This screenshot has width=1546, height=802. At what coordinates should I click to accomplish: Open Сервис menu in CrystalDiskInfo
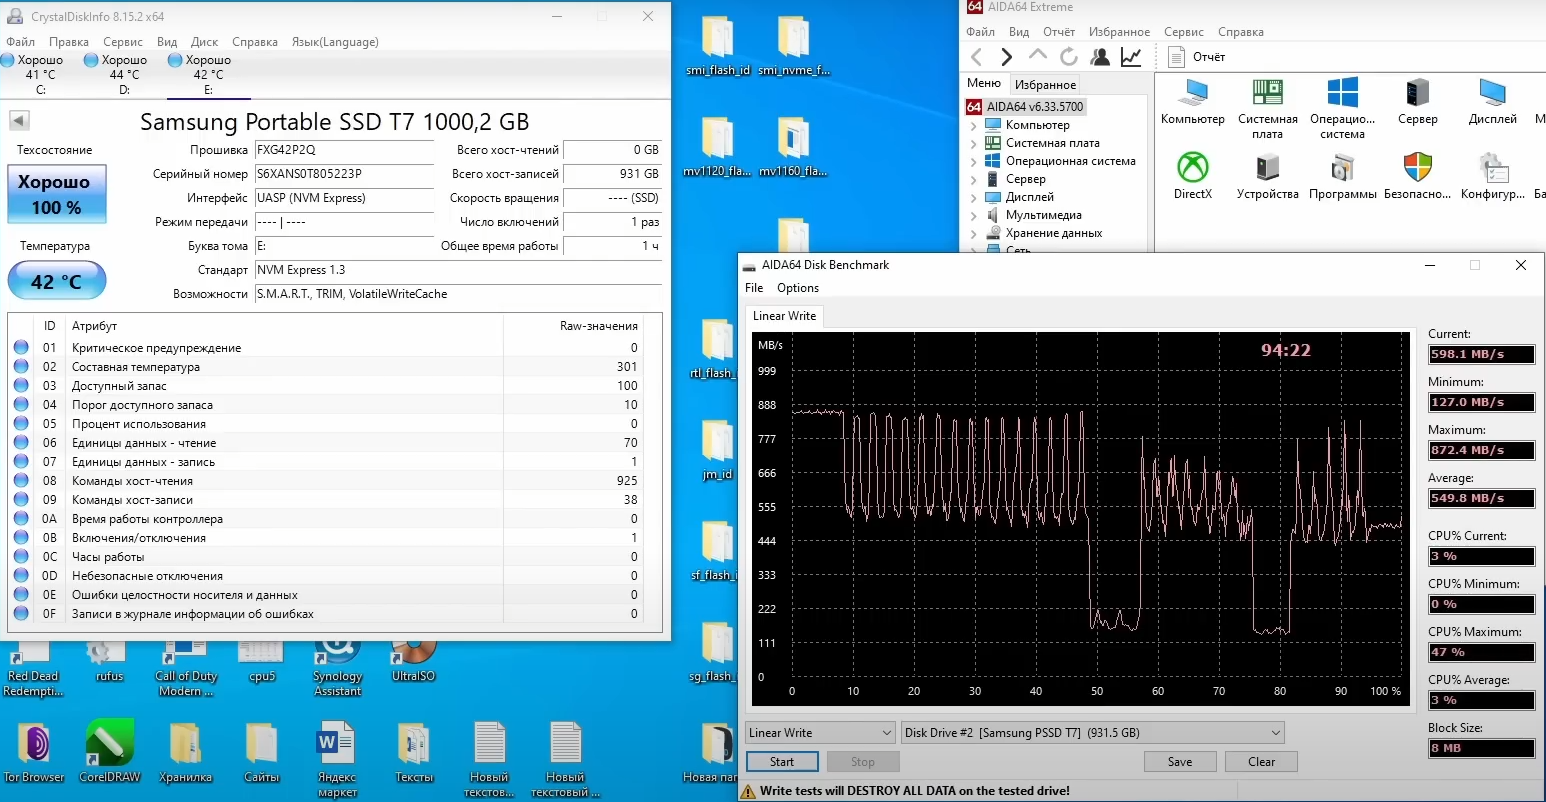123,42
